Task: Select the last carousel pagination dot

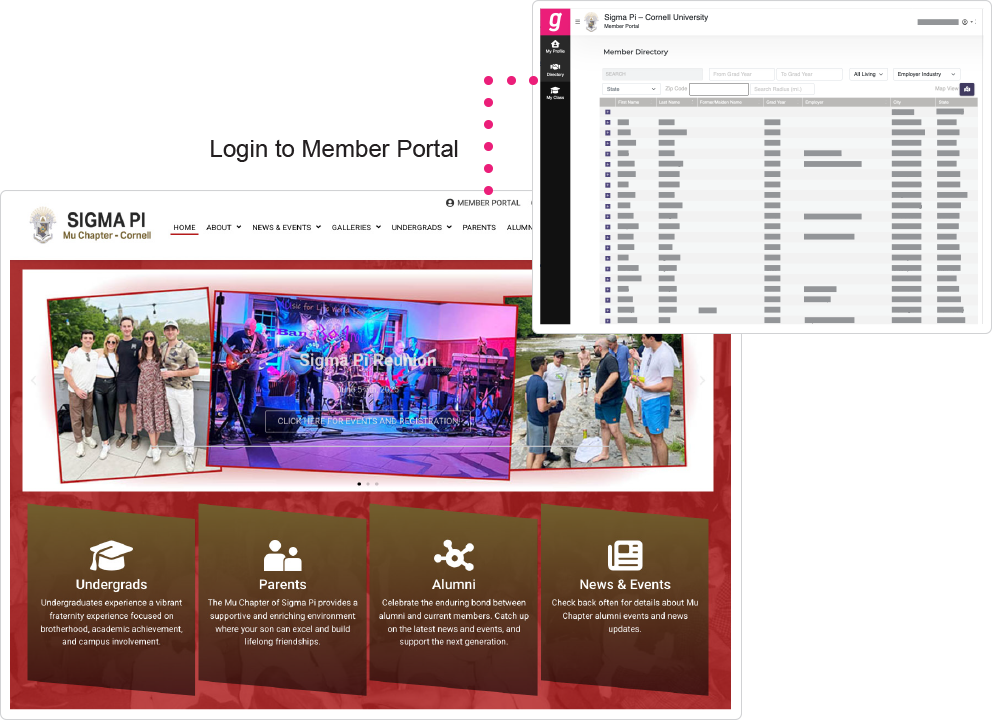Action: pos(377,484)
